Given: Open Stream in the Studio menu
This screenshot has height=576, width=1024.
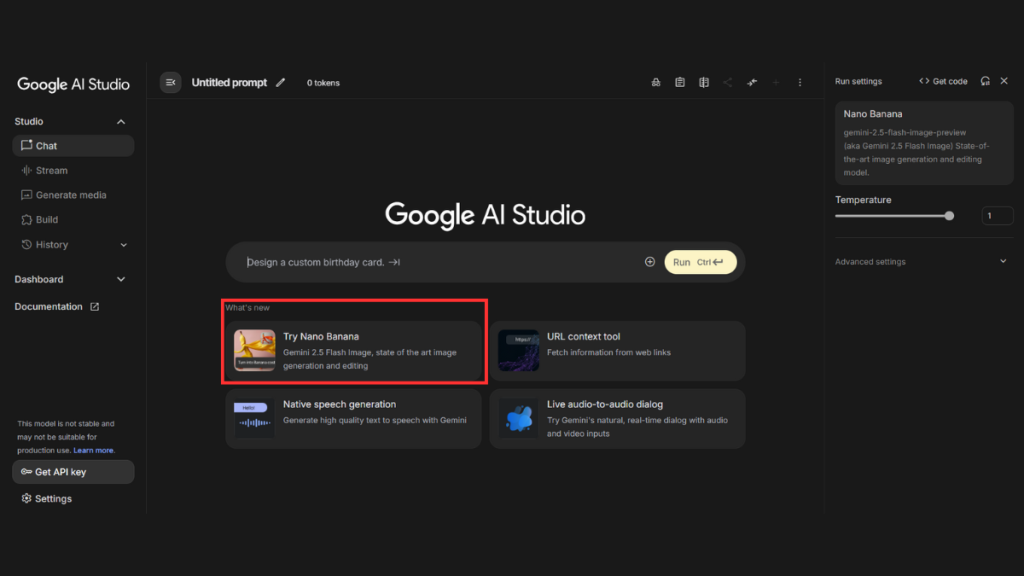Looking at the screenshot, I should [x=51, y=170].
